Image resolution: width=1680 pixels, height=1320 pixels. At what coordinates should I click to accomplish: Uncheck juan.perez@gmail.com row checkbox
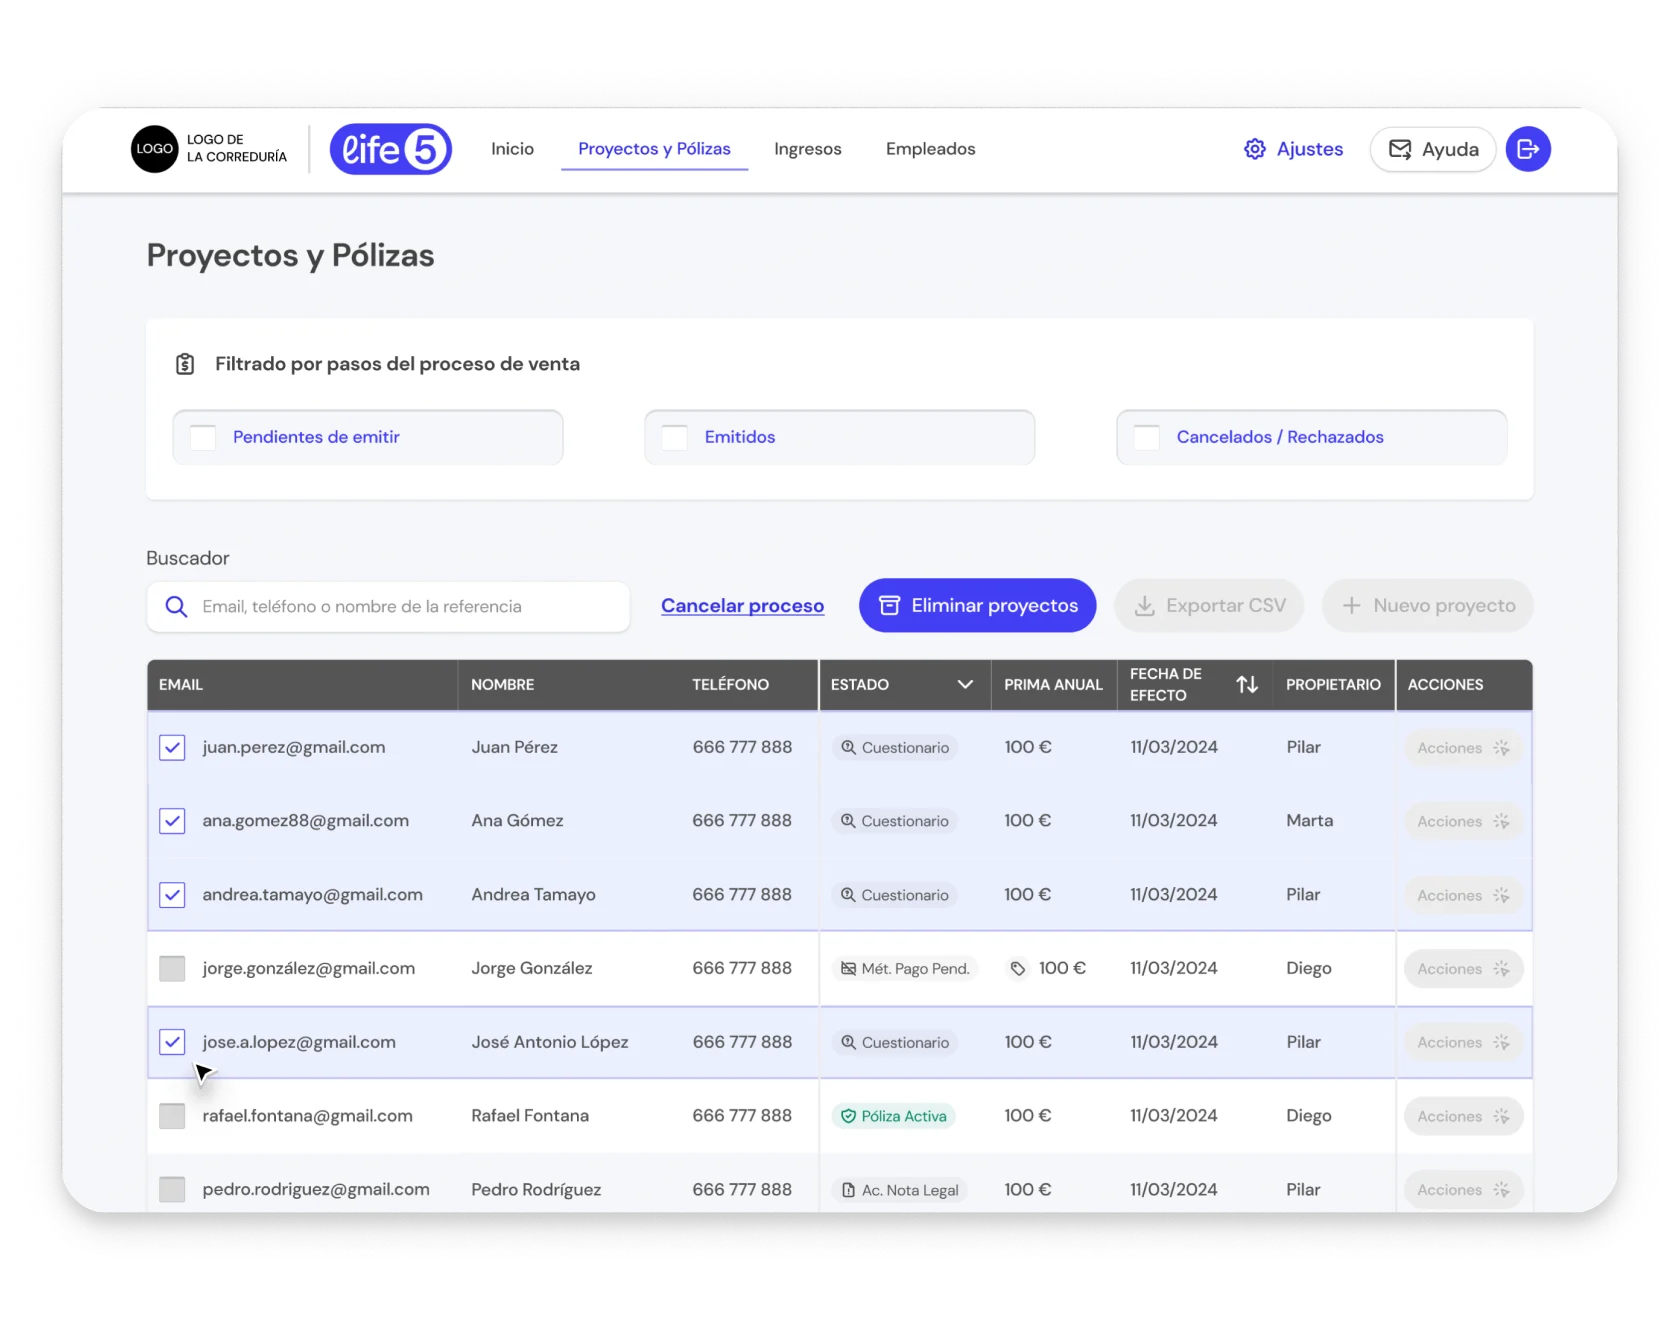(x=172, y=748)
